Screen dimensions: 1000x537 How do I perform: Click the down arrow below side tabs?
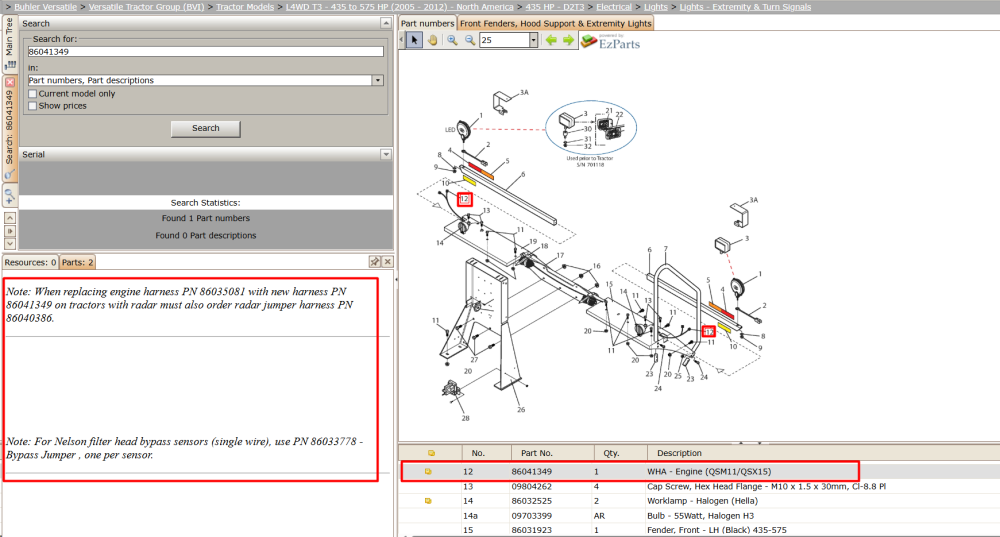[x=10, y=243]
